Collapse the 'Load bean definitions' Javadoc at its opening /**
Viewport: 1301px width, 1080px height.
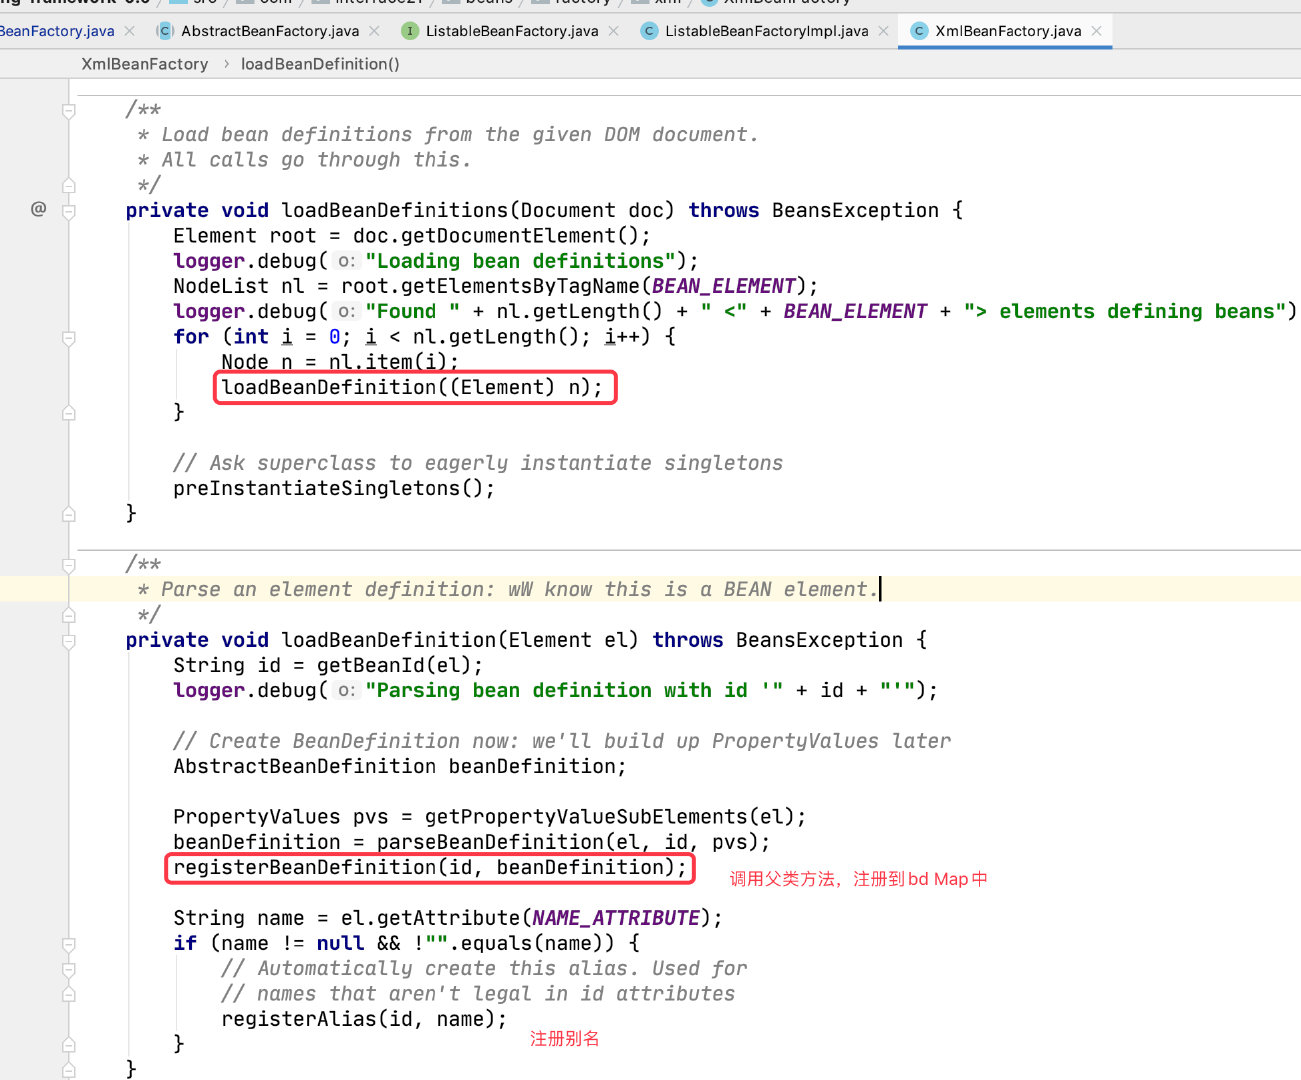click(69, 110)
